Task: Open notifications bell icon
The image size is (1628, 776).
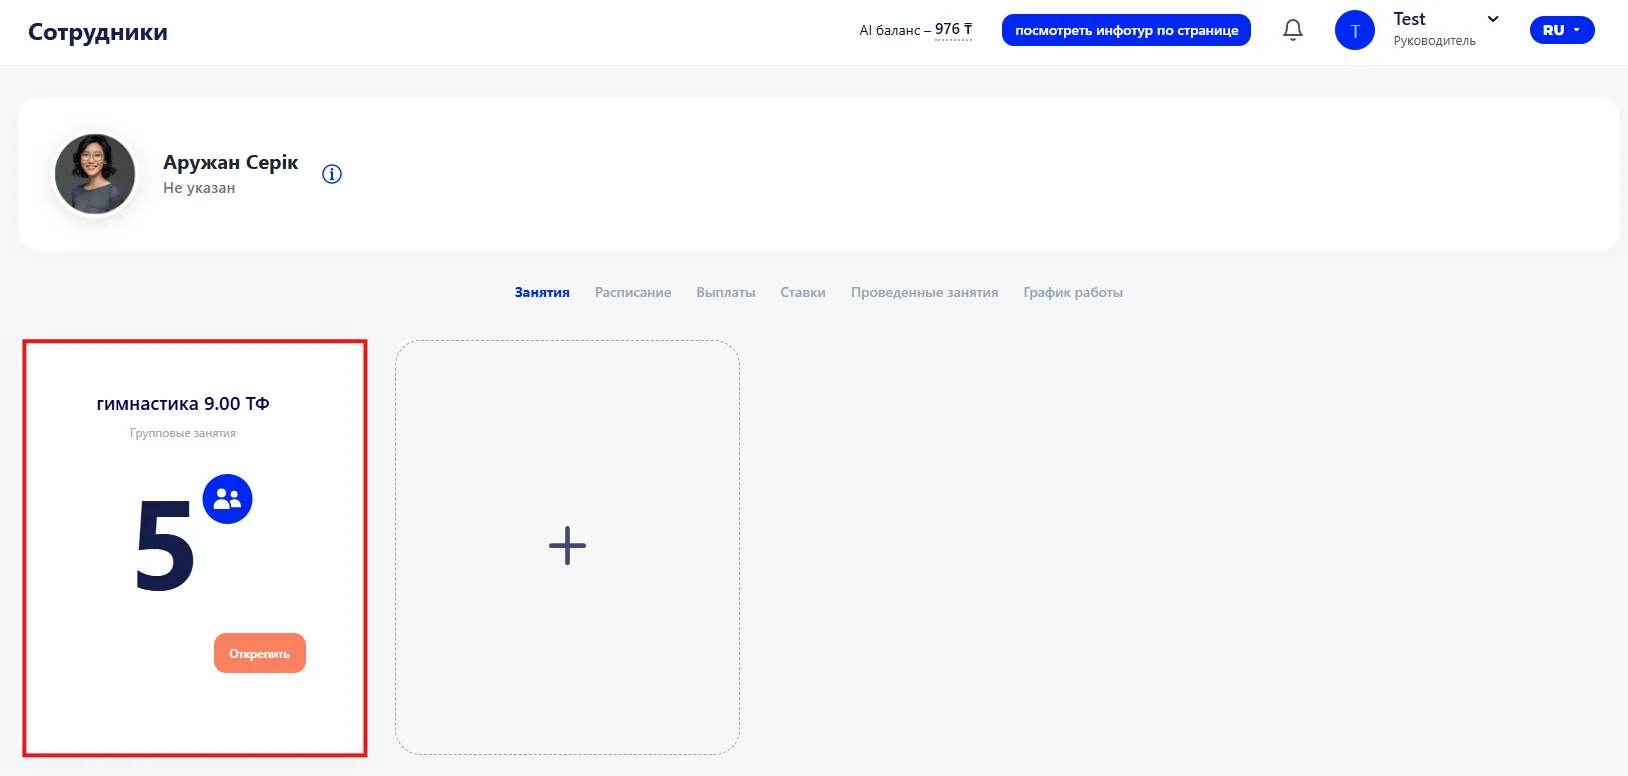Action: click(x=1293, y=30)
